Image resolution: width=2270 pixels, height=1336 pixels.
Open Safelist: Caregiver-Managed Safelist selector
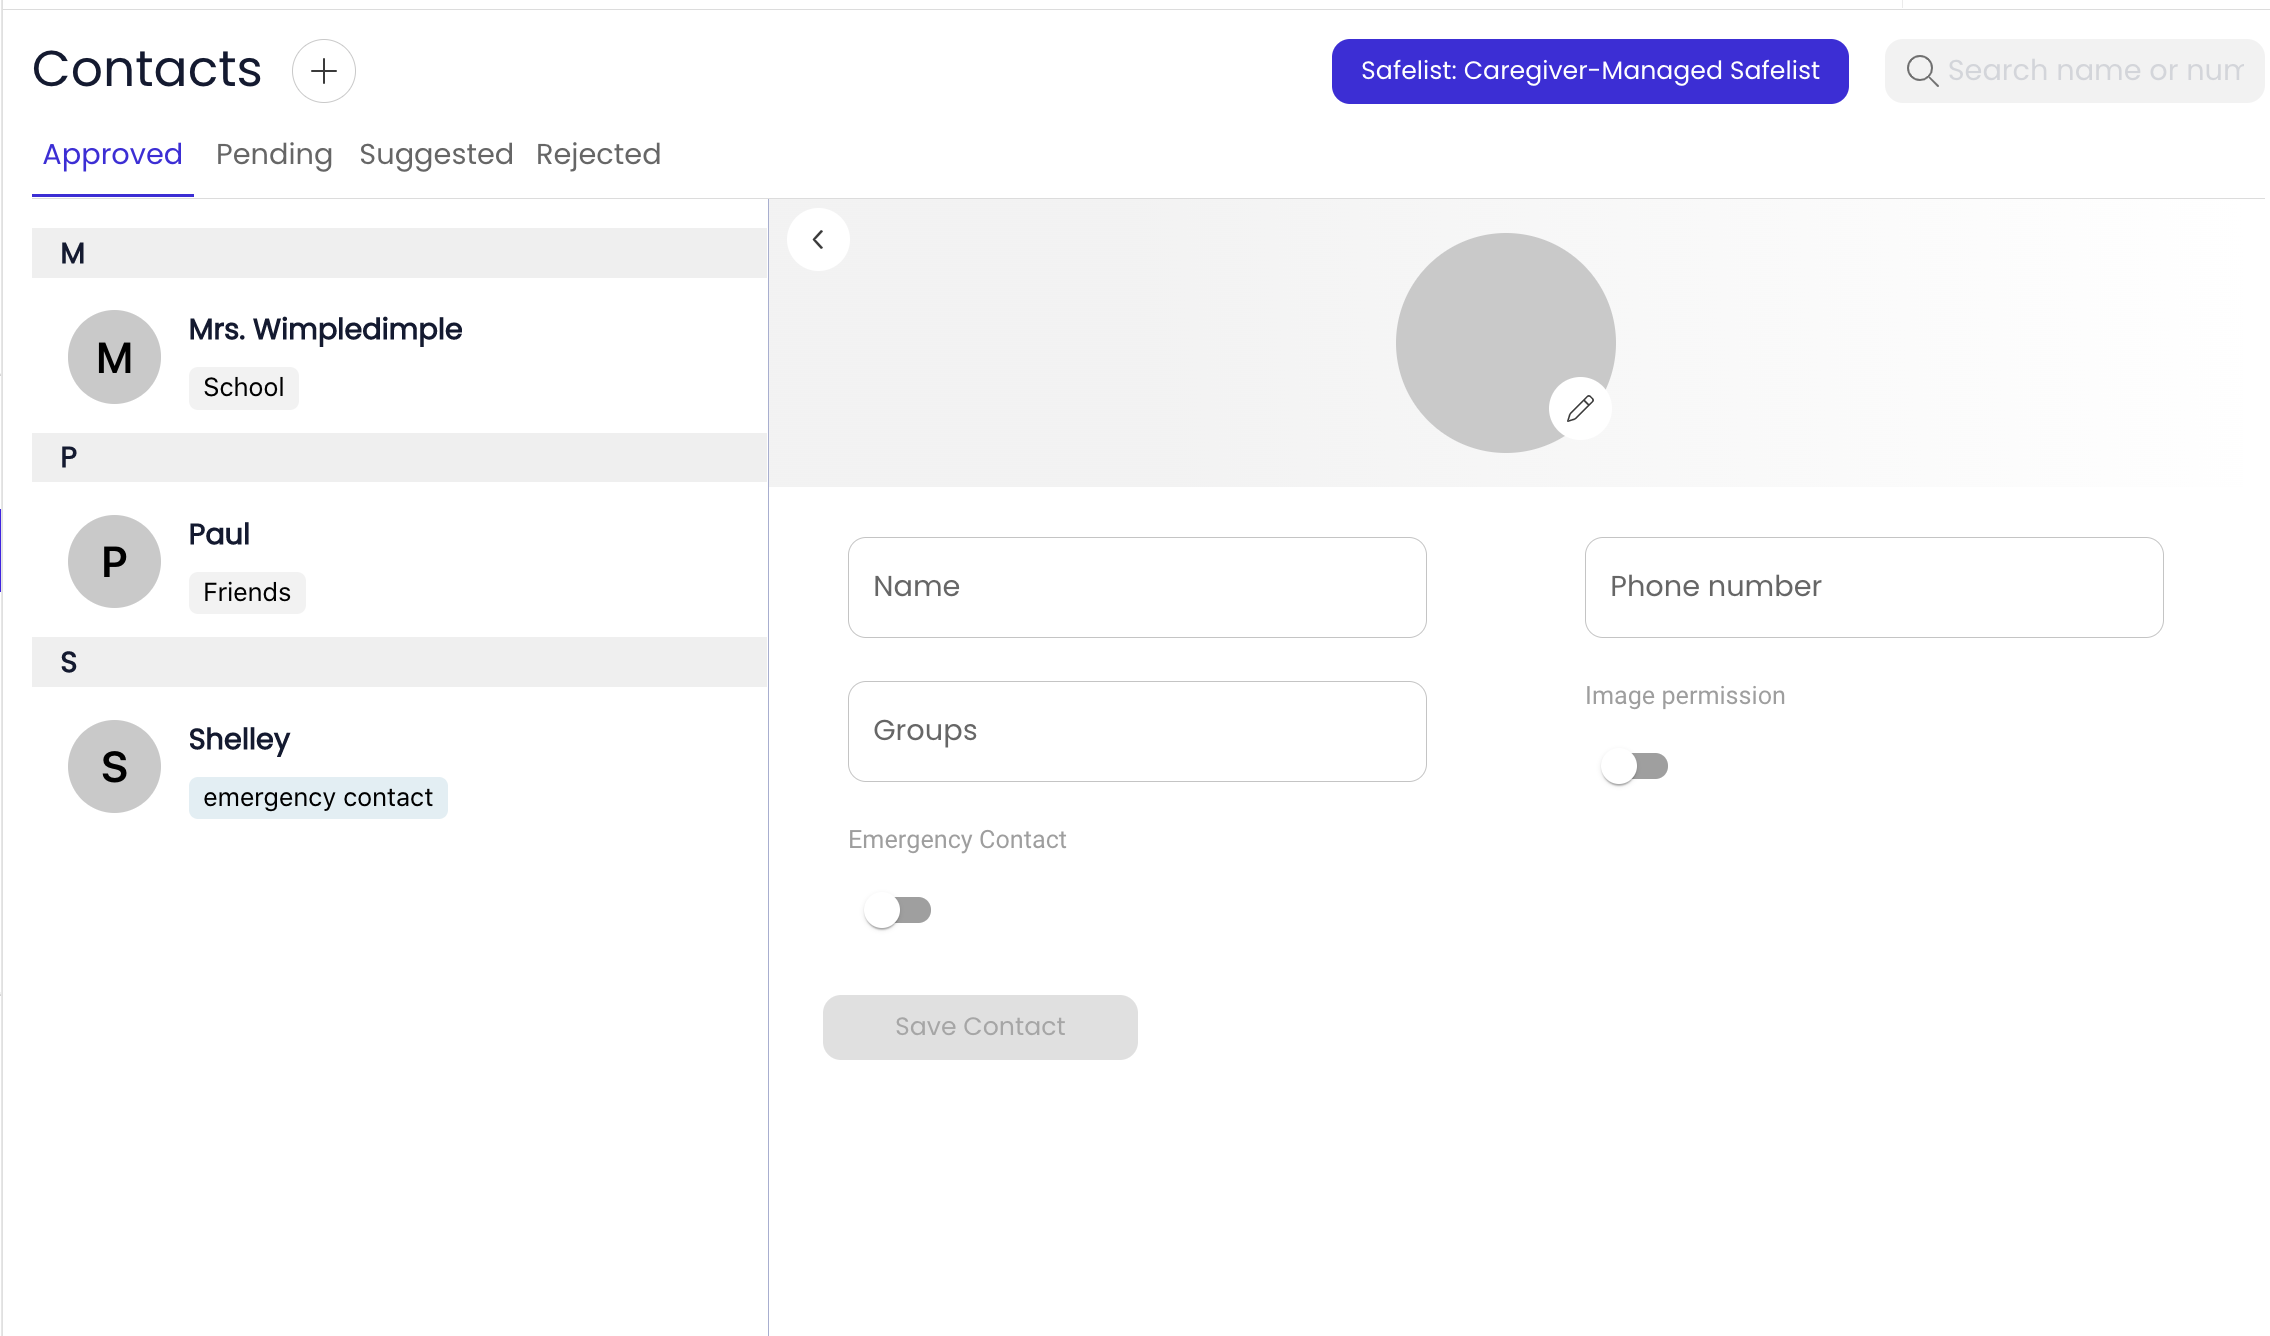[1589, 71]
